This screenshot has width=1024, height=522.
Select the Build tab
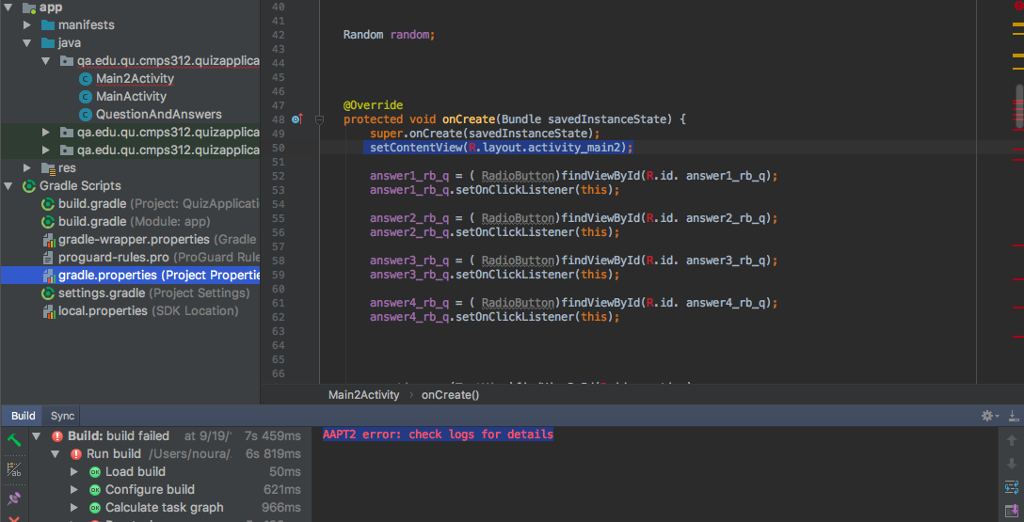[23, 416]
